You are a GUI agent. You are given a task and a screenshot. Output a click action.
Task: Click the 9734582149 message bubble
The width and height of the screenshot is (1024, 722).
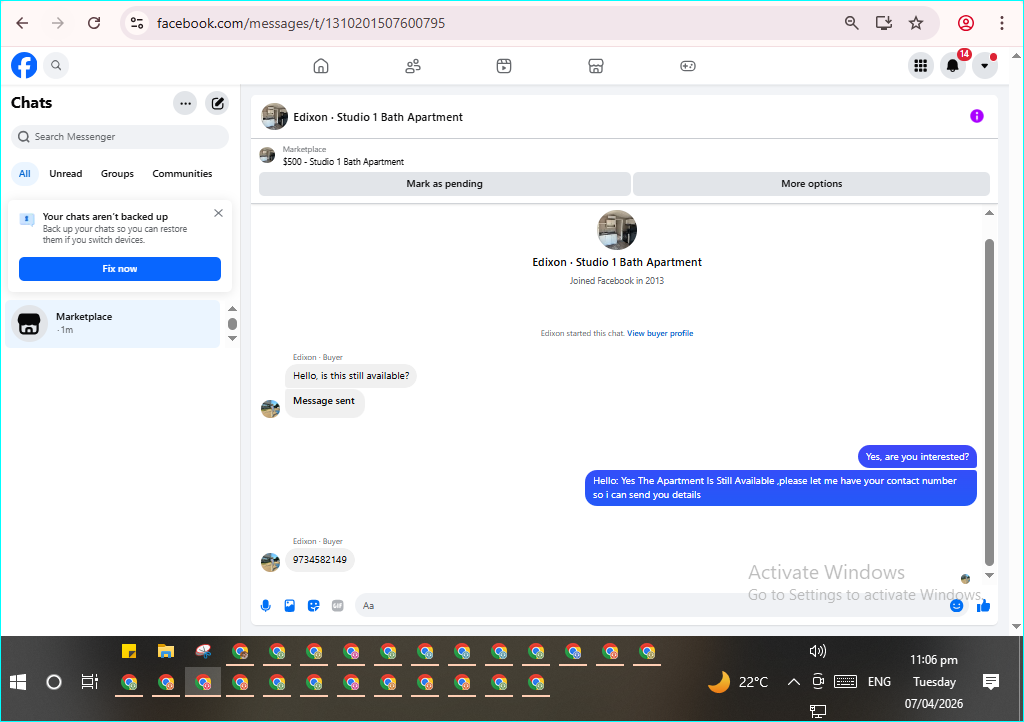click(x=320, y=560)
